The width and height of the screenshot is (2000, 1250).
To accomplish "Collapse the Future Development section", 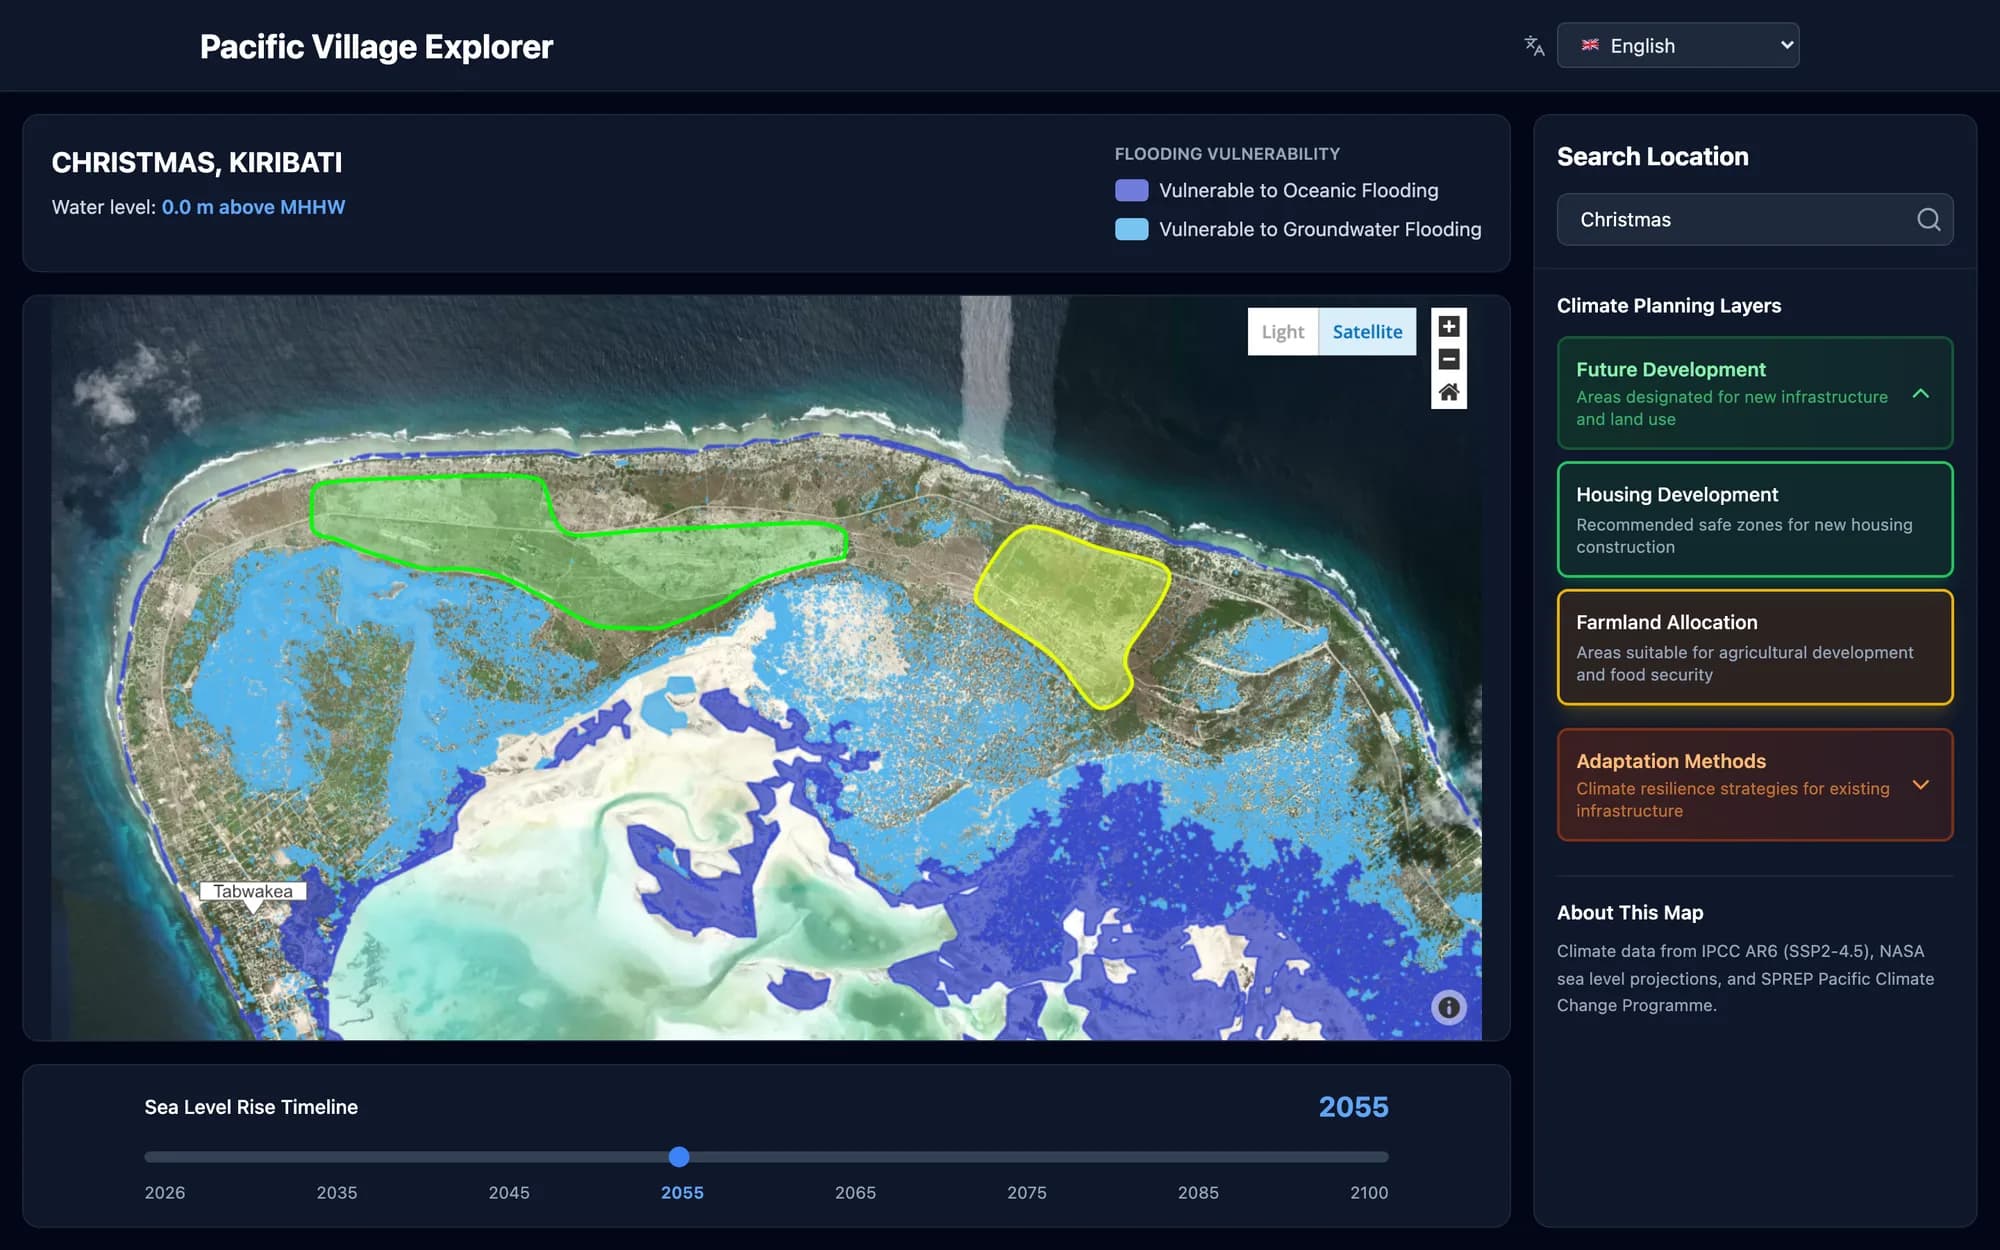I will tap(1754, 393).
